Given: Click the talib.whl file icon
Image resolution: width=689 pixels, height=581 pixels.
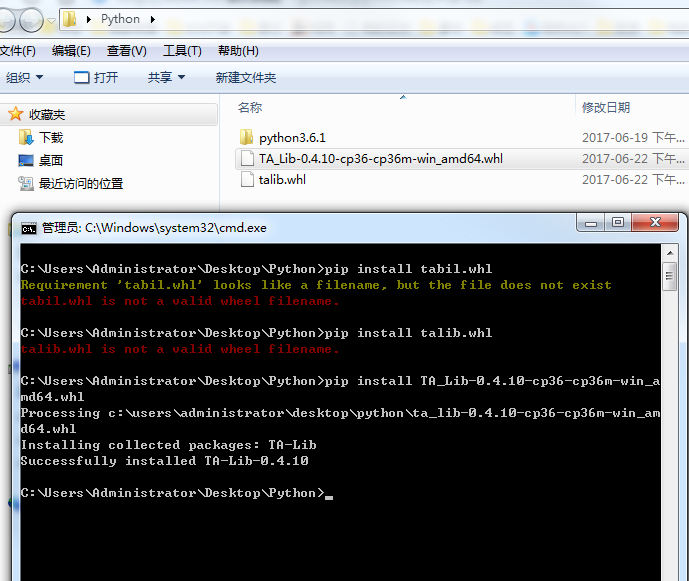Looking at the screenshot, I should [246, 179].
